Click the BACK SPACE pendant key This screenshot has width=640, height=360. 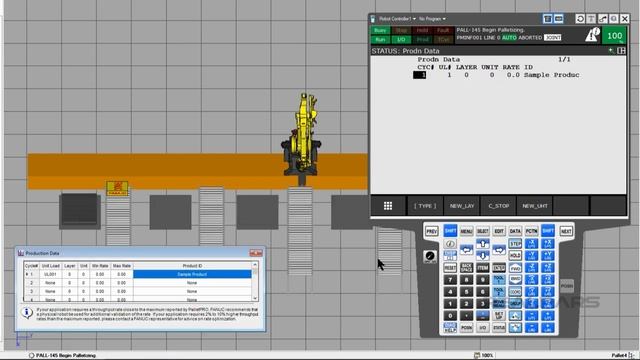pos(466,268)
